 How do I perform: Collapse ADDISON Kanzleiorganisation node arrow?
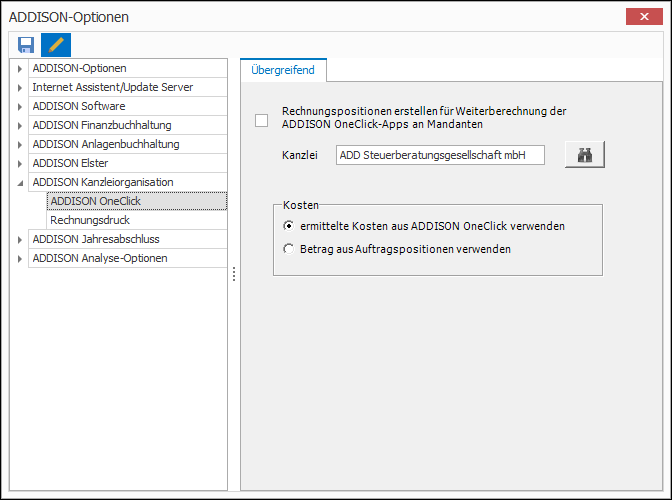pos(20,183)
